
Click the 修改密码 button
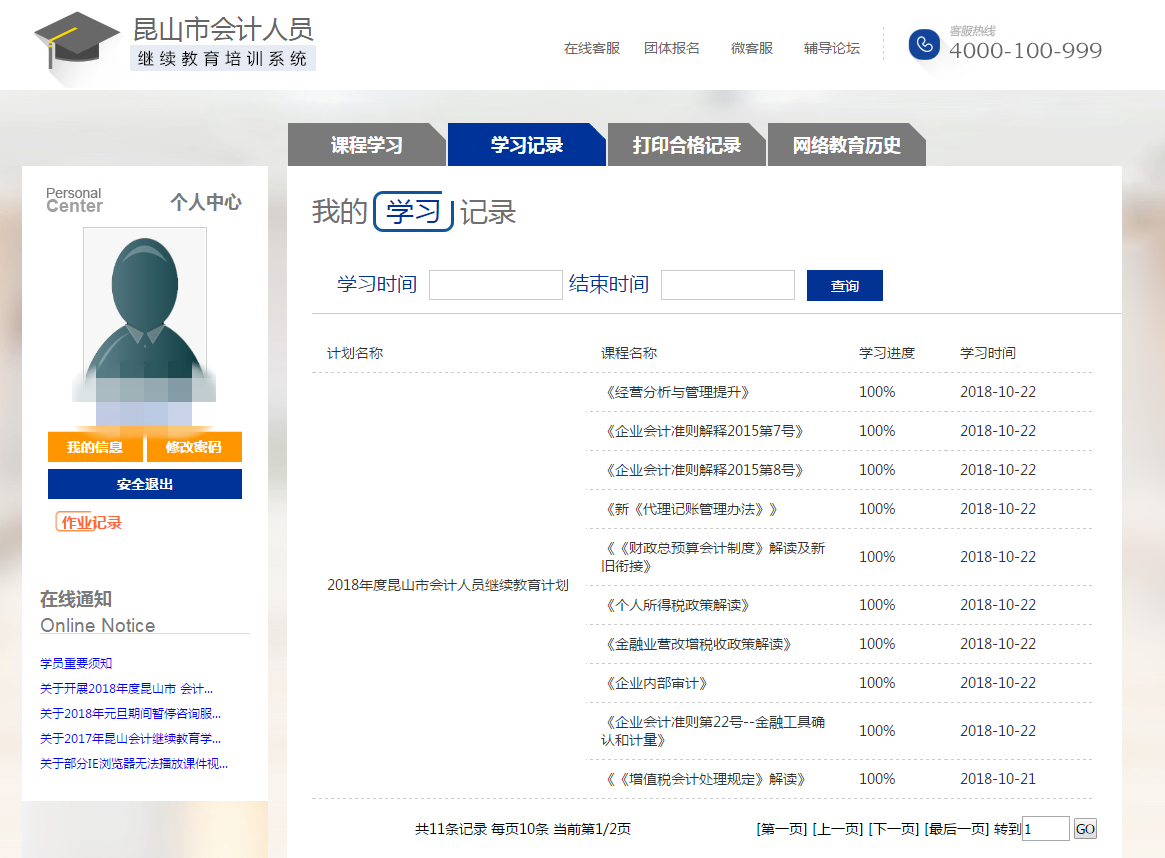click(x=194, y=447)
